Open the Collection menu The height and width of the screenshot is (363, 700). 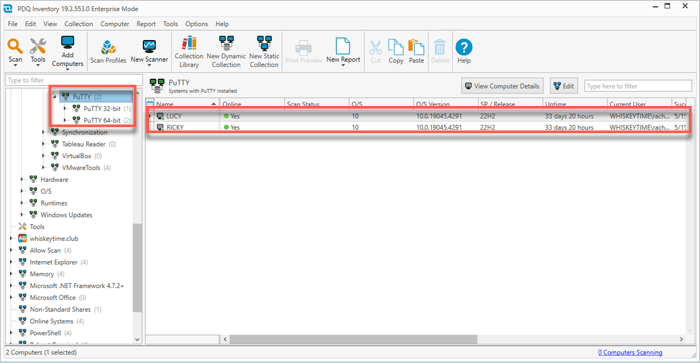(79, 24)
